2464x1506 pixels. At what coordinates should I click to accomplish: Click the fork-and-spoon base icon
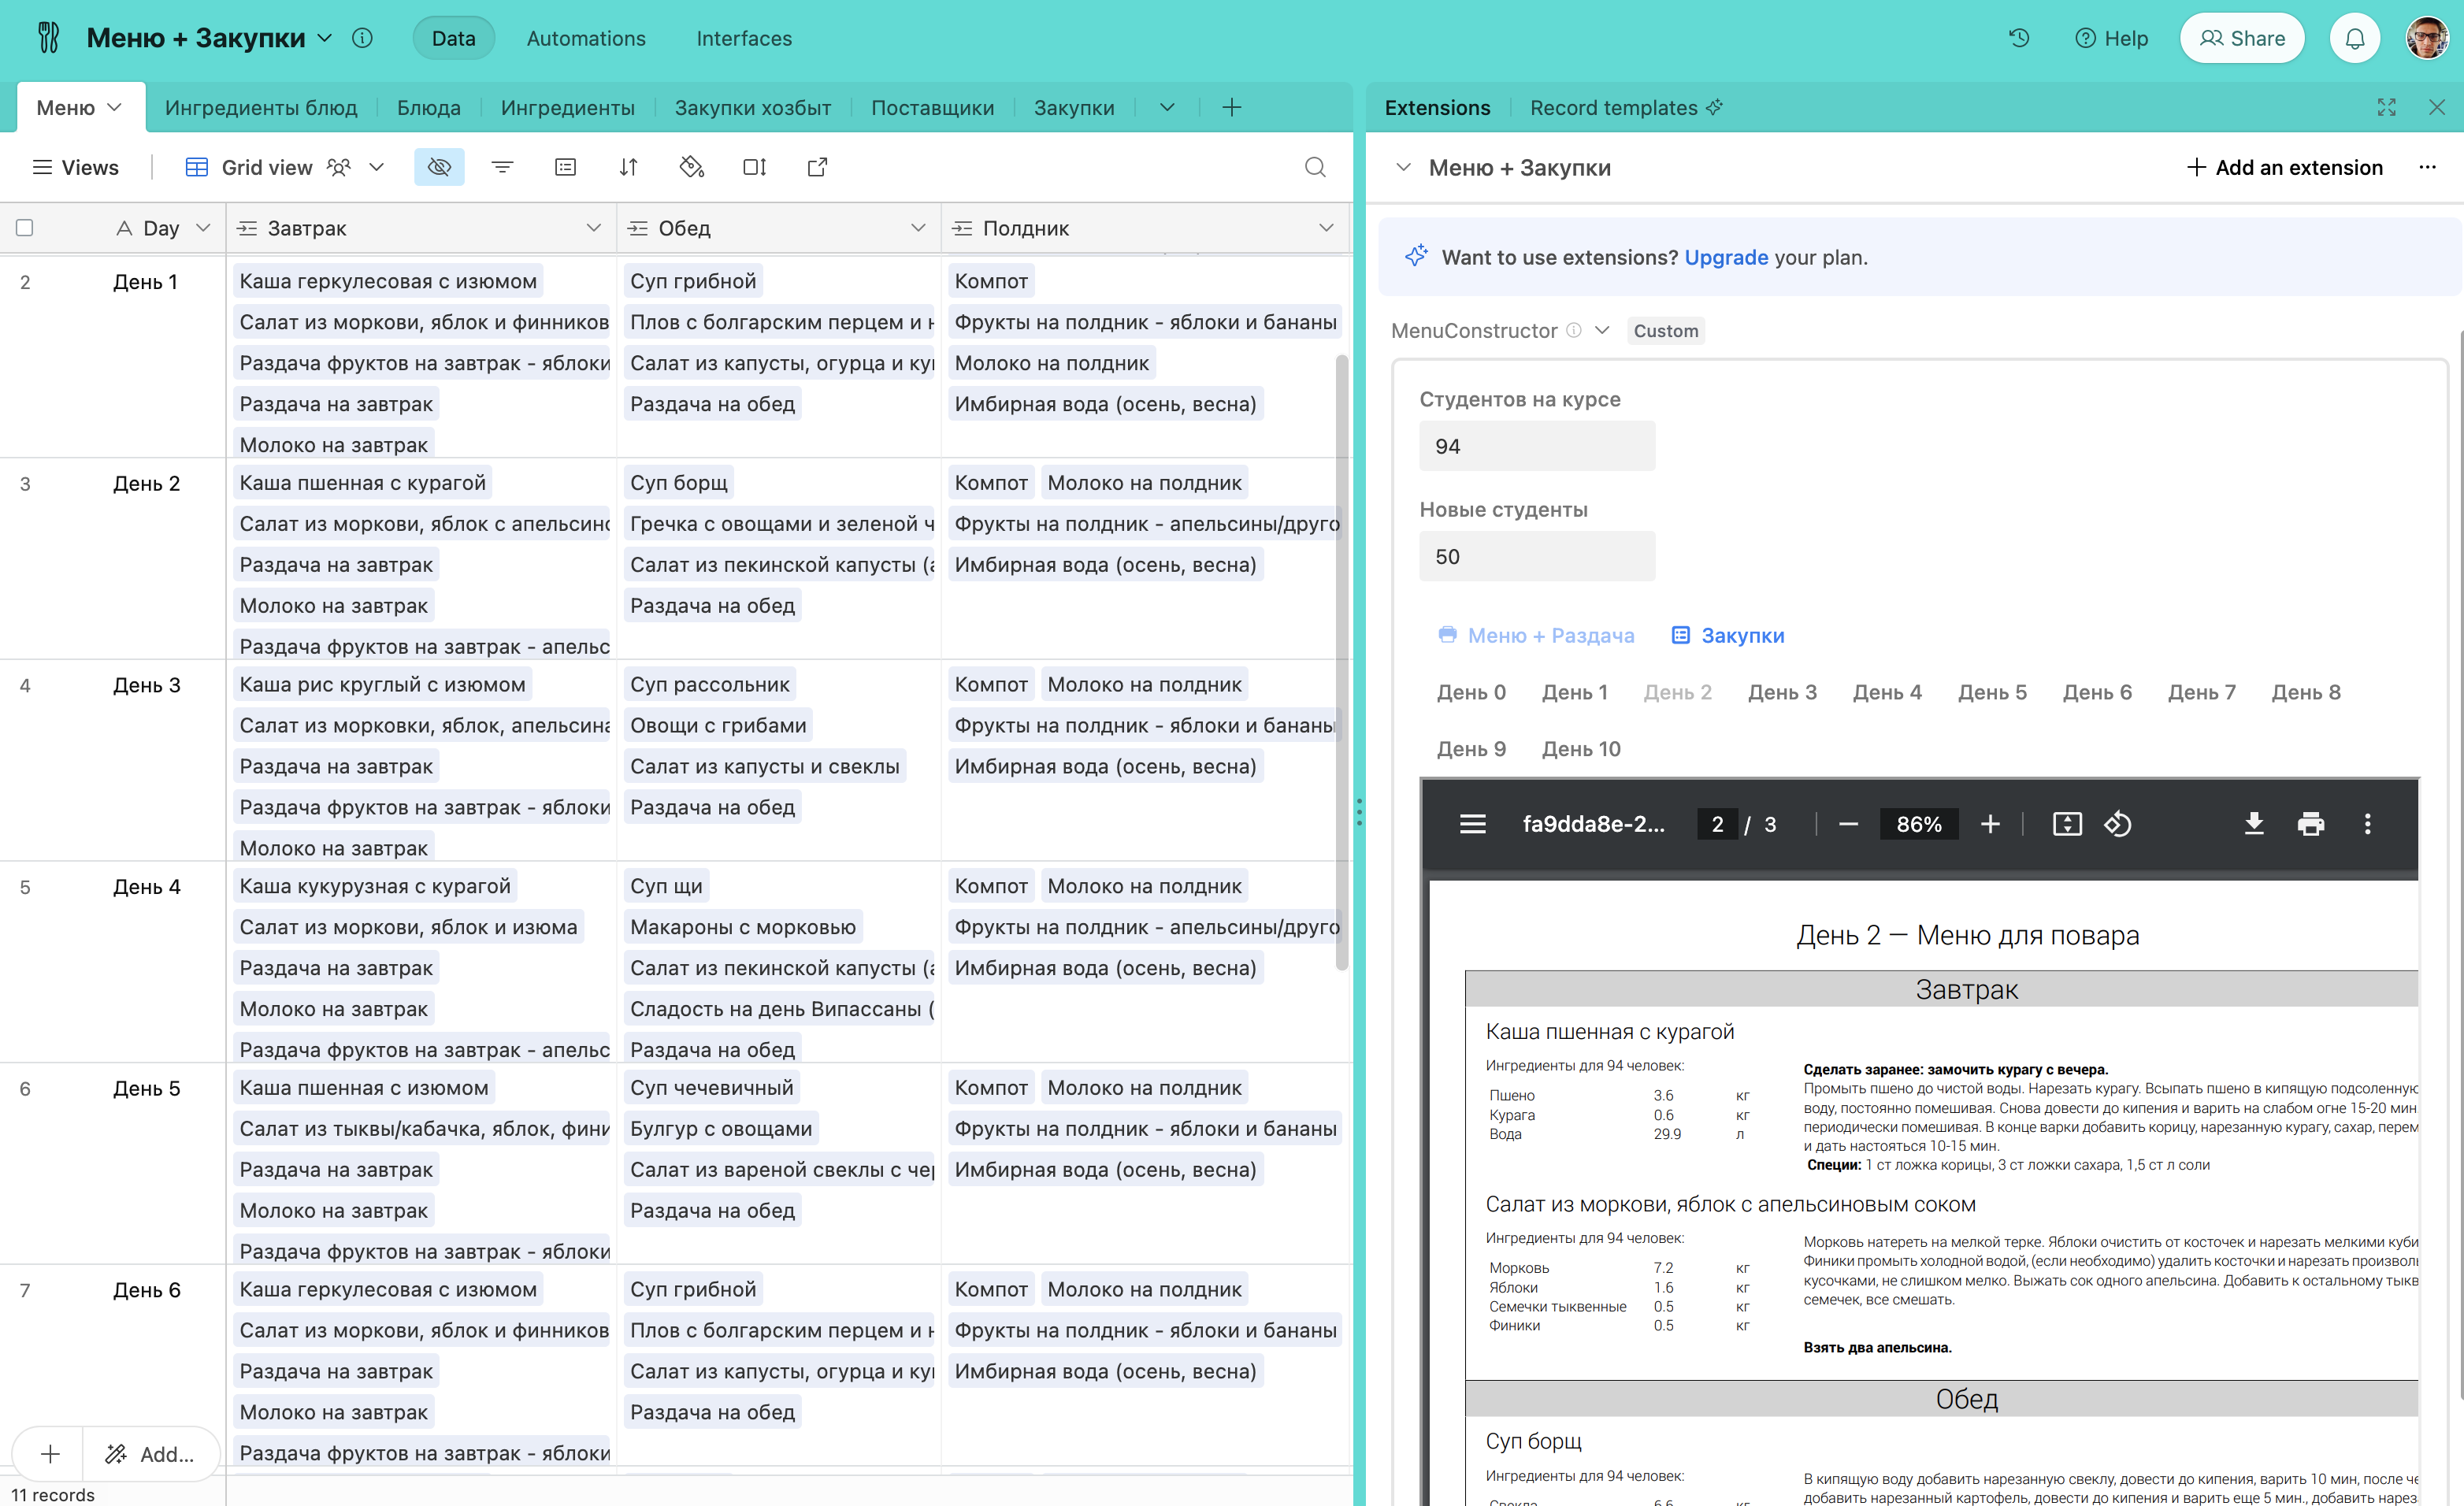pos(48,38)
